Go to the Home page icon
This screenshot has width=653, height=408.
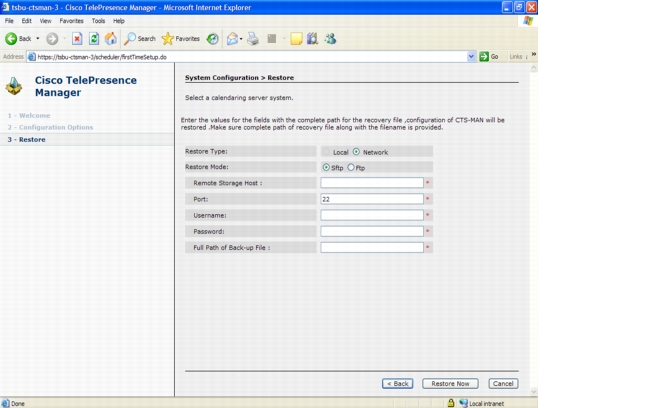point(111,39)
